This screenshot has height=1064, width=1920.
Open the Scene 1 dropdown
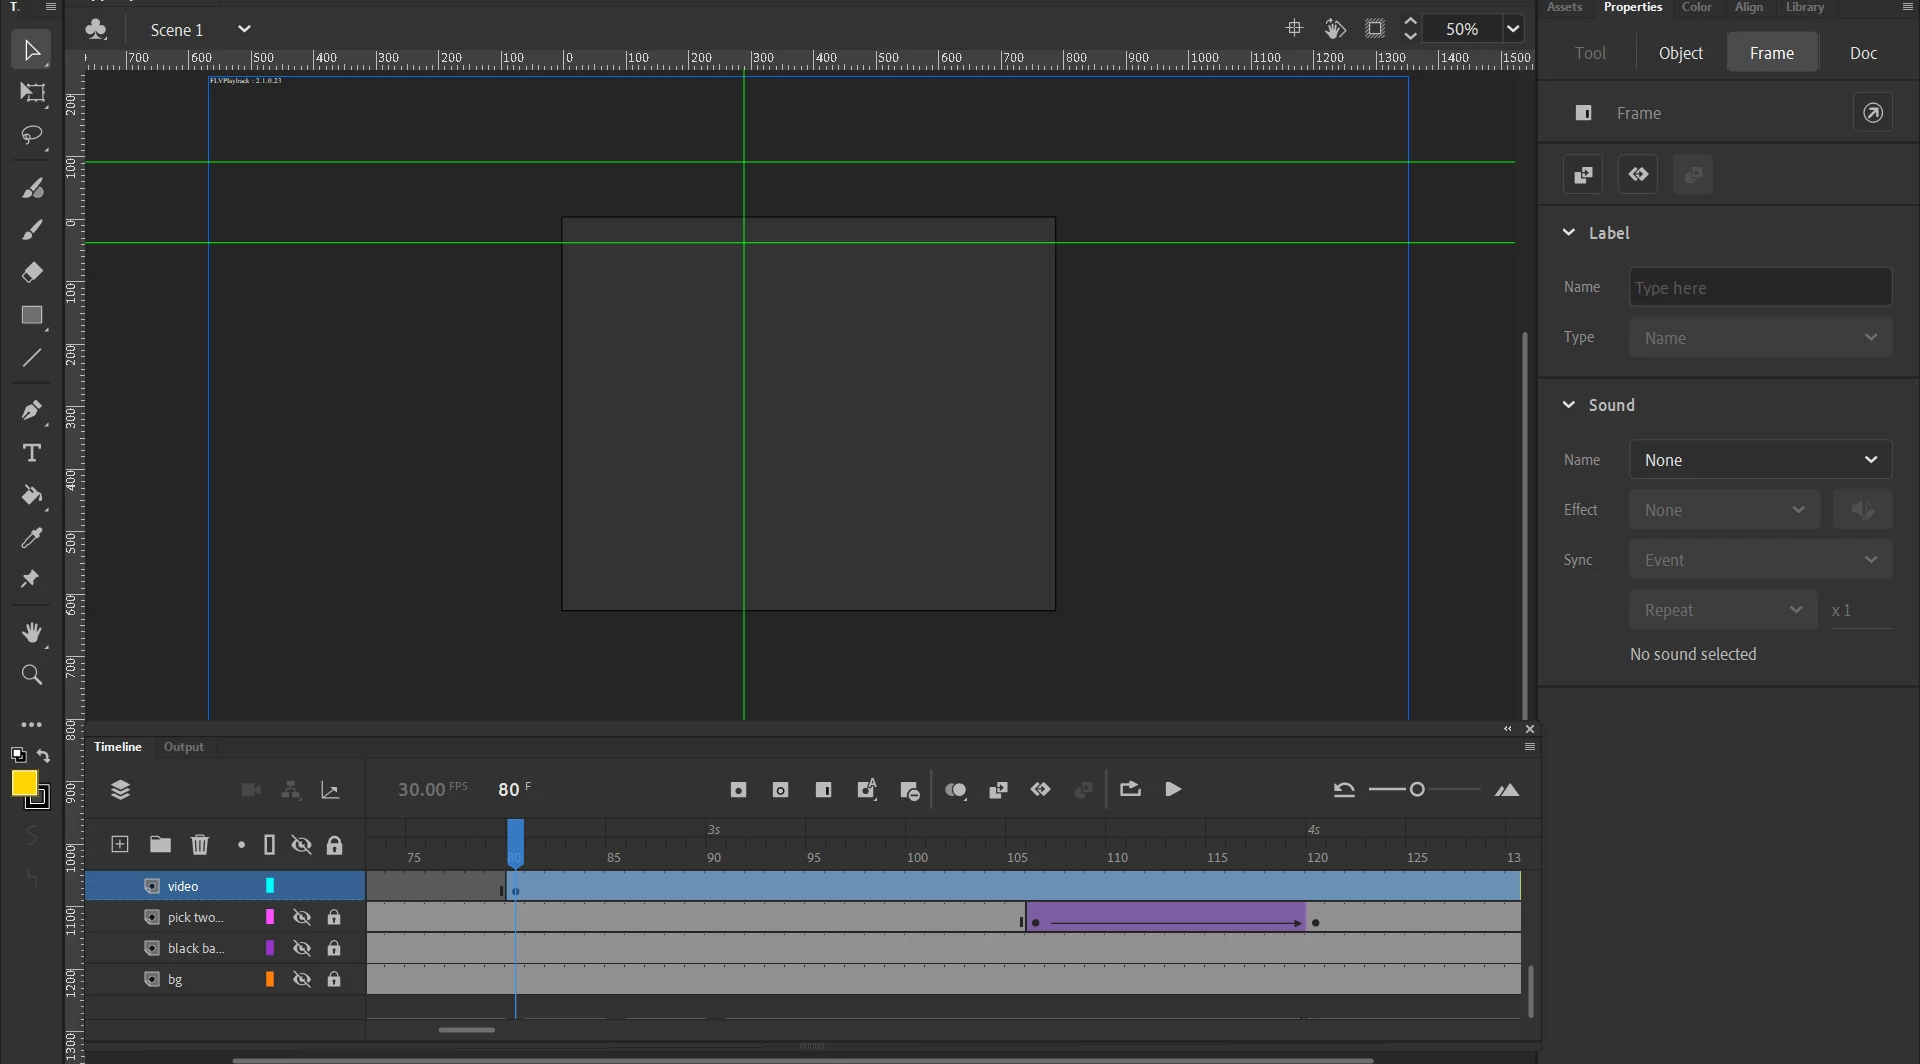point(244,29)
